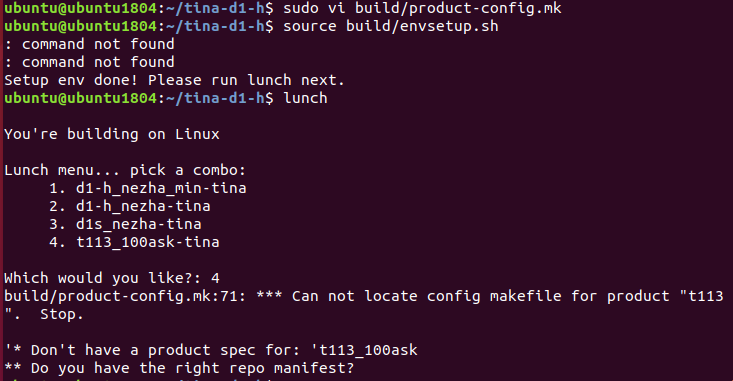This screenshot has width=733, height=381.
Task: Click the 'Lunch menu... pick a combo:' heading
Action: (125, 170)
